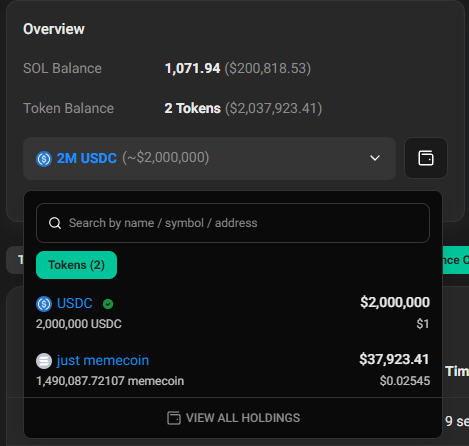Image resolution: width=469 pixels, height=446 pixels.
Task: Collapse the 2M USDC token dropdown chevron
Action: click(x=375, y=158)
